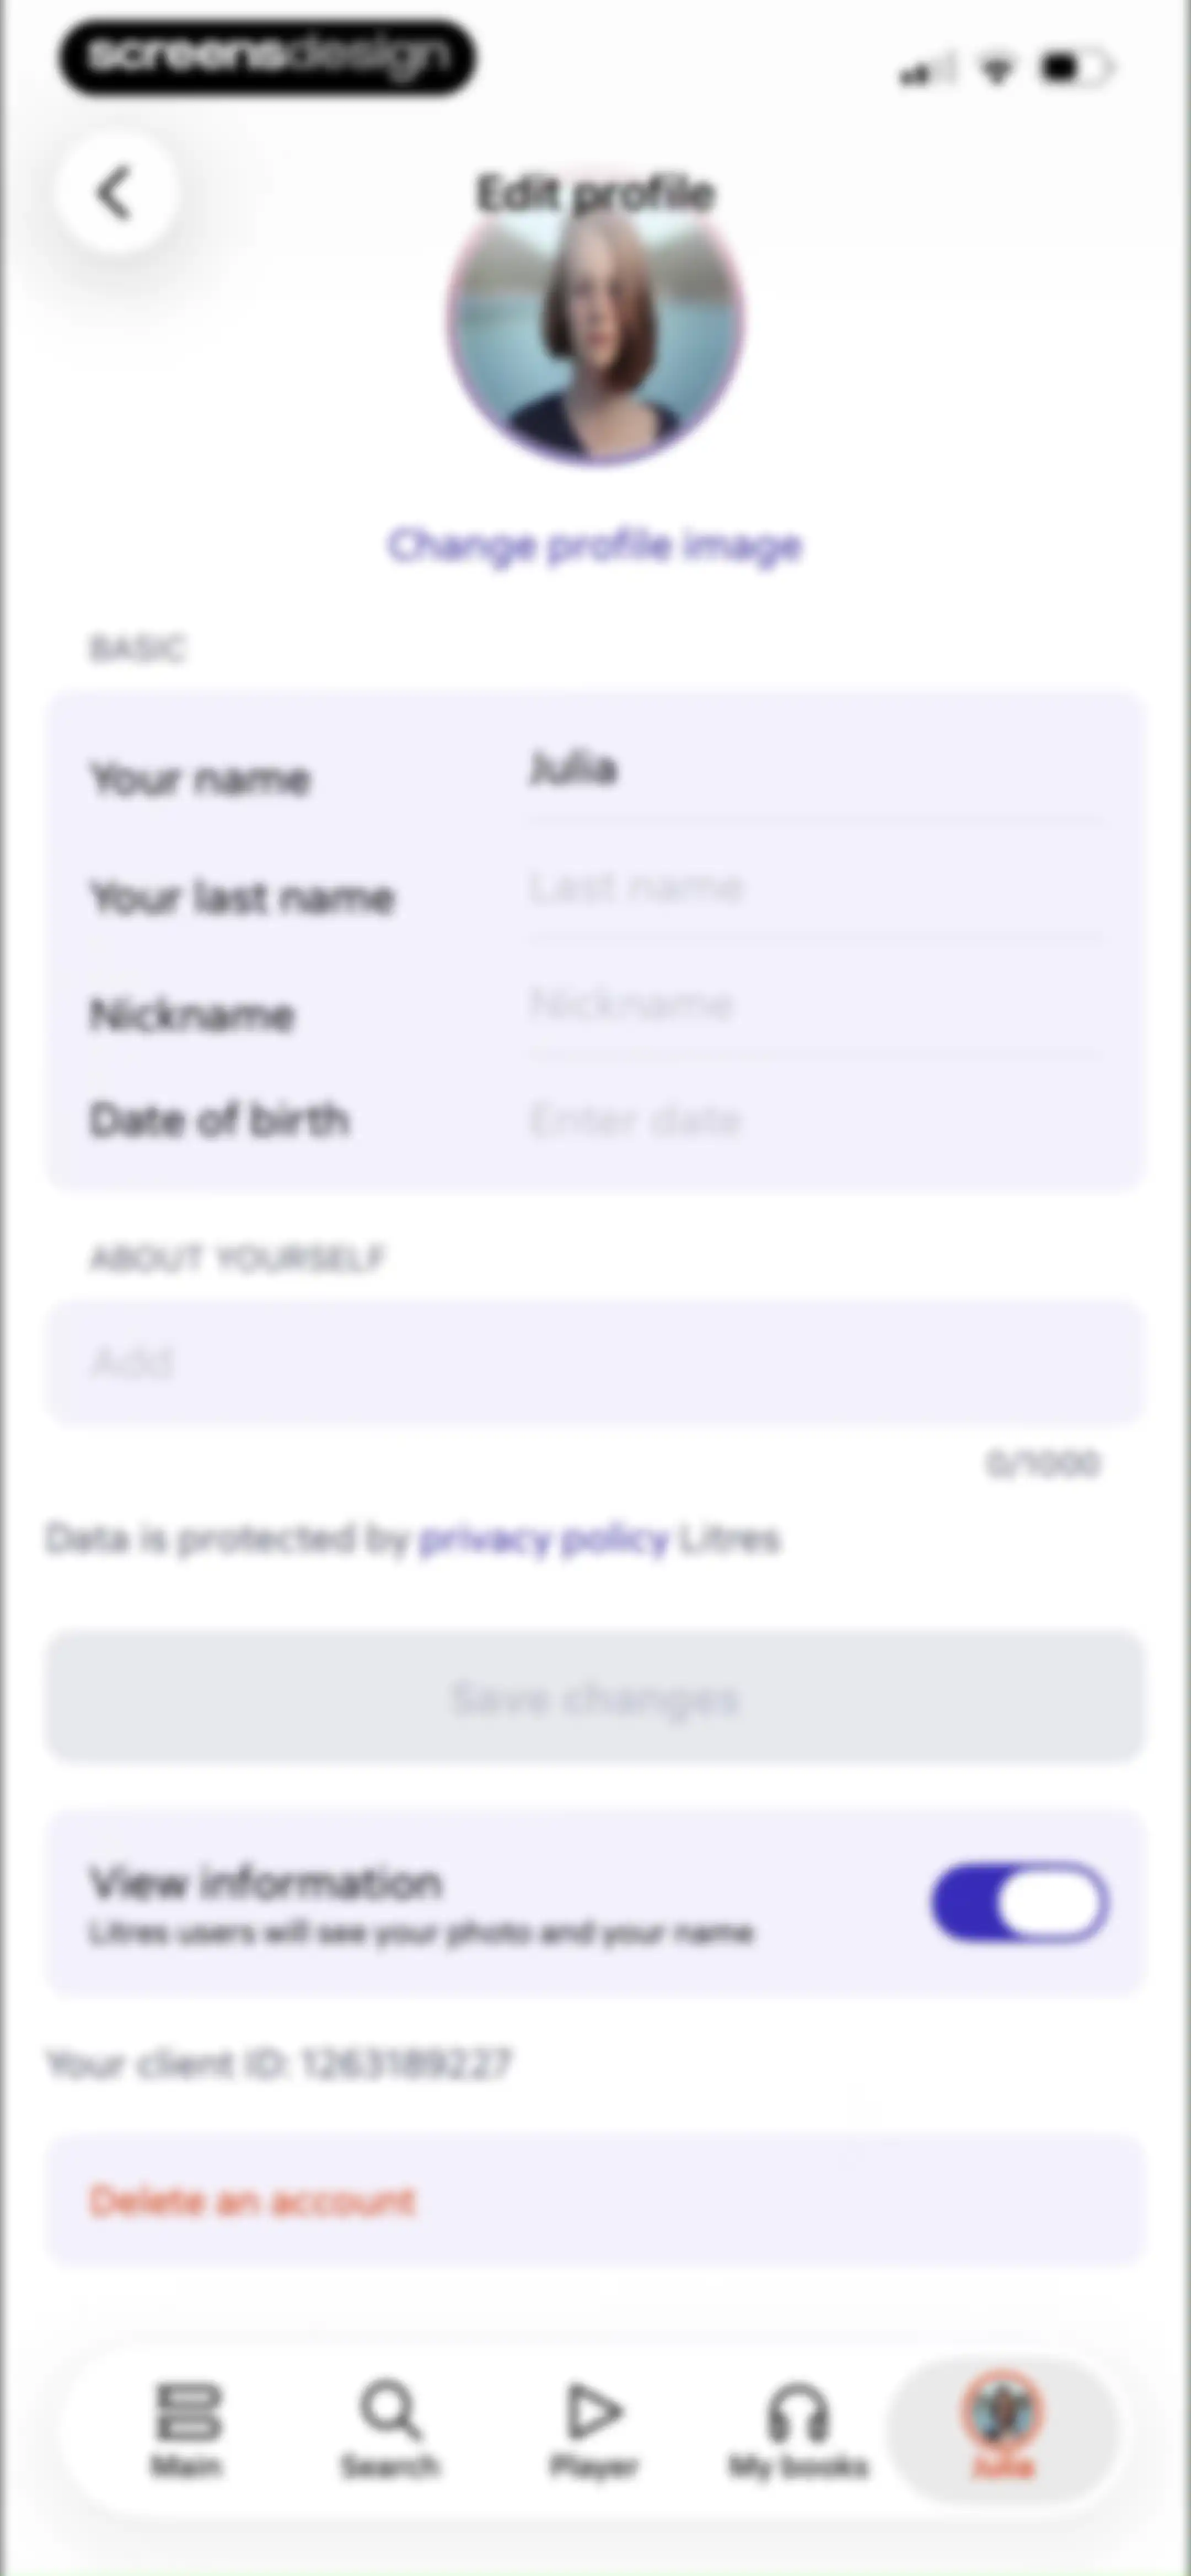Toggle the View information switch
Screen dimensions: 1191x2576
point(1019,1902)
